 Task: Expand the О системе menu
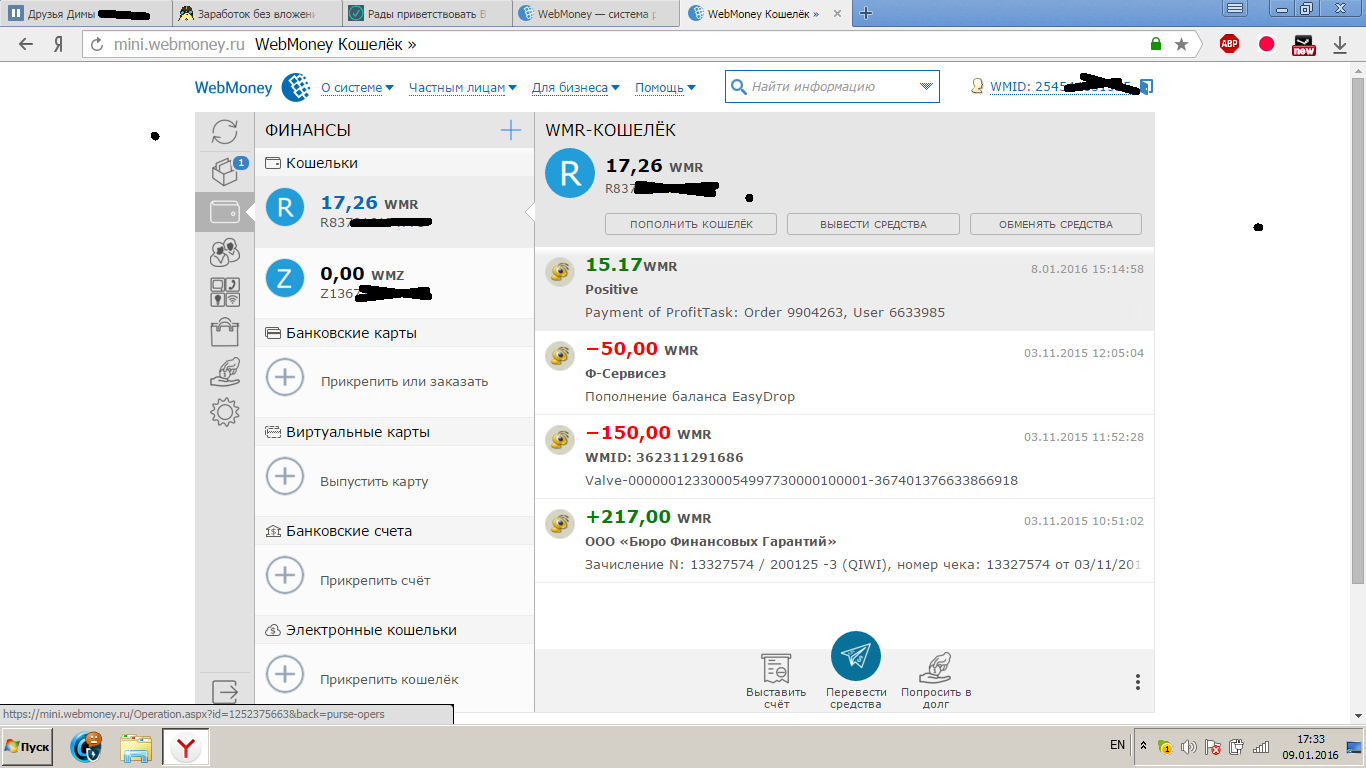[357, 88]
